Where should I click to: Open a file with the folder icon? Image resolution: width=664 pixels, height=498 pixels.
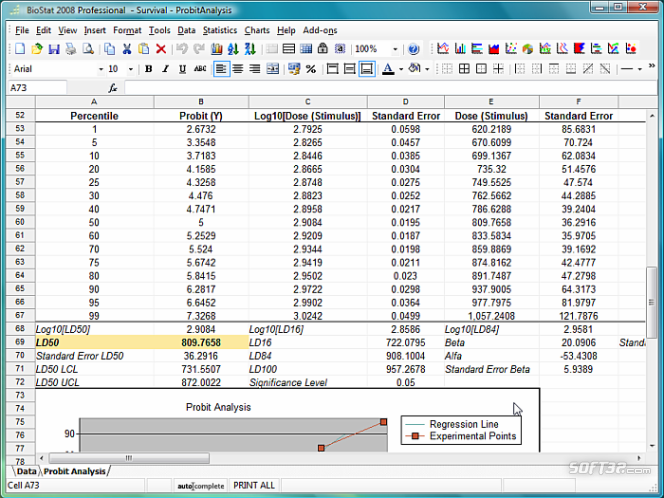click(37, 49)
